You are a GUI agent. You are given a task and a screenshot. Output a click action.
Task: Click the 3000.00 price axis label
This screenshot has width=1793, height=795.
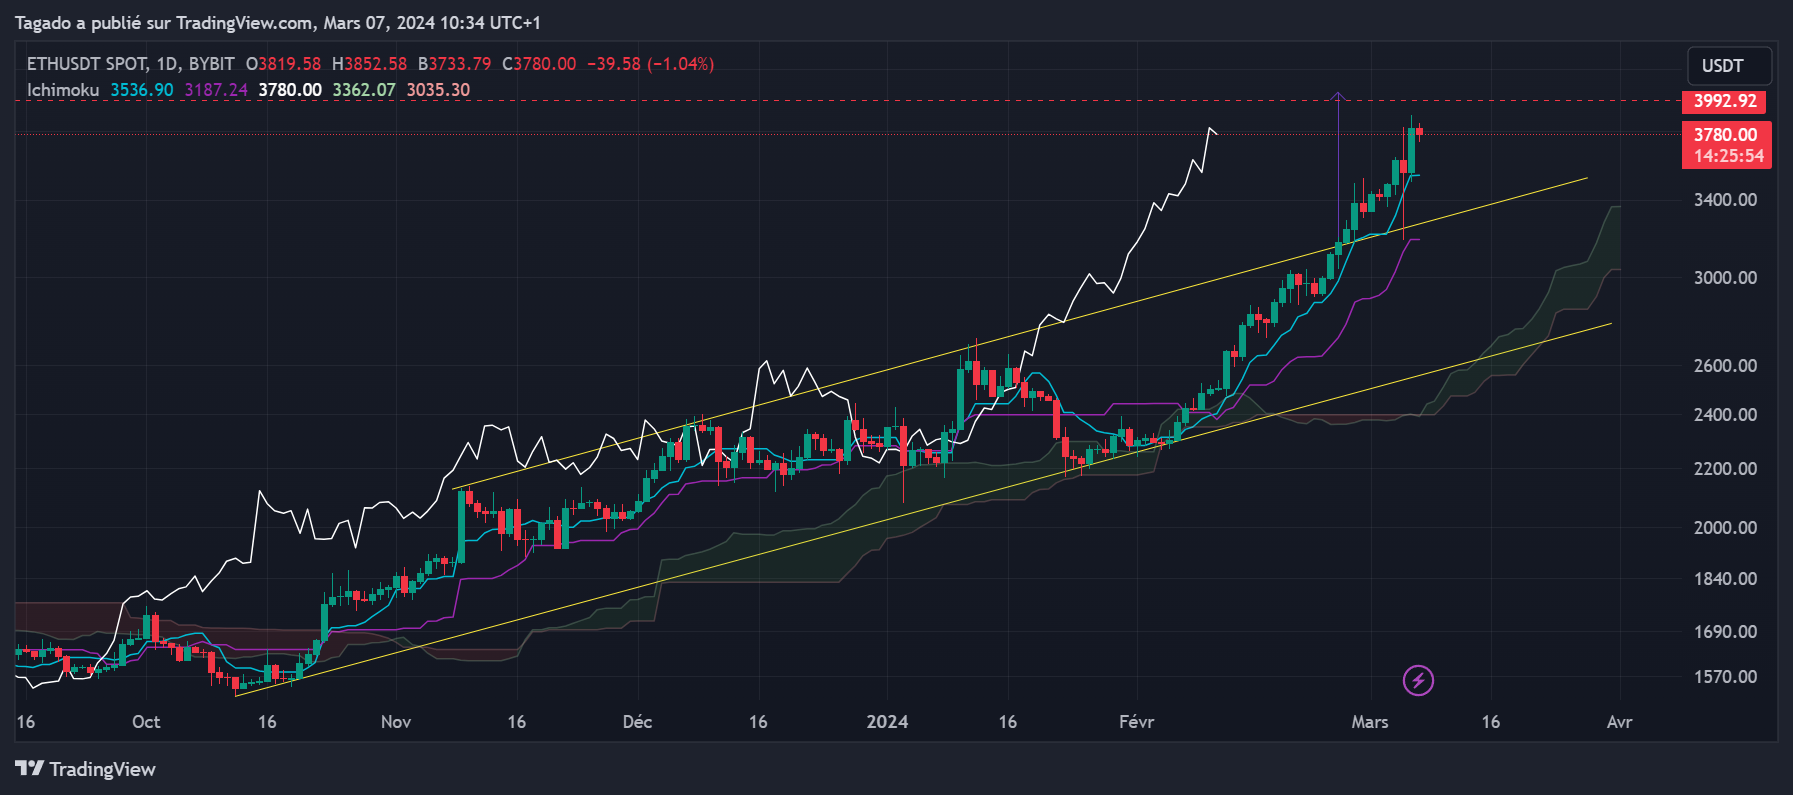pos(1725,278)
